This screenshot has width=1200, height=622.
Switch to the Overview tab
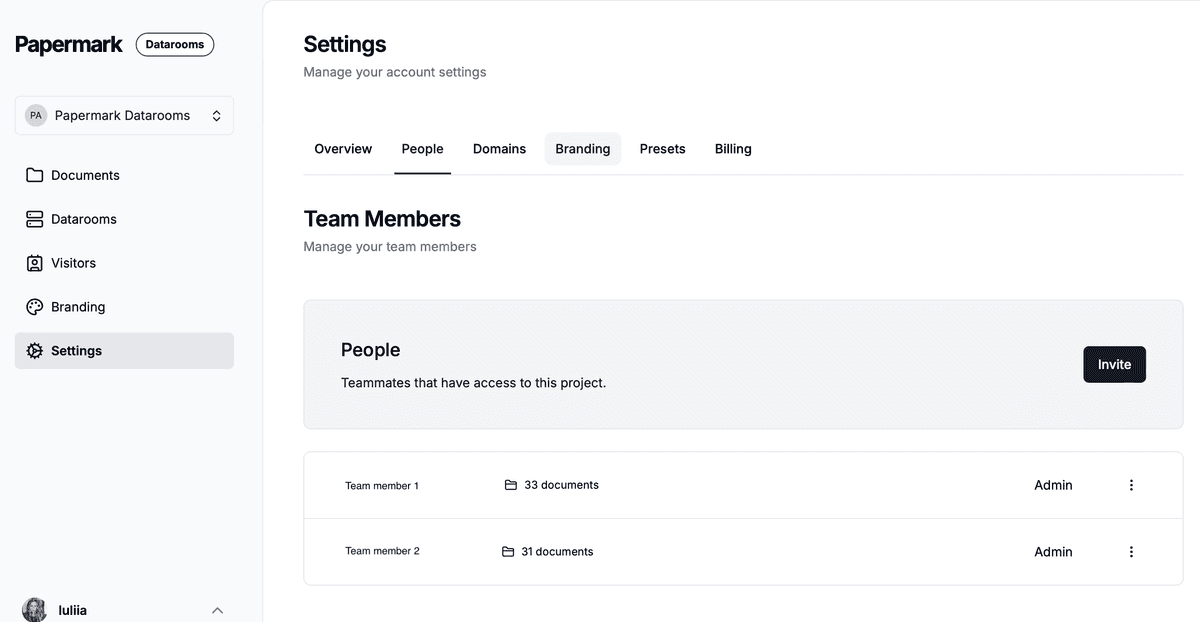(x=343, y=149)
